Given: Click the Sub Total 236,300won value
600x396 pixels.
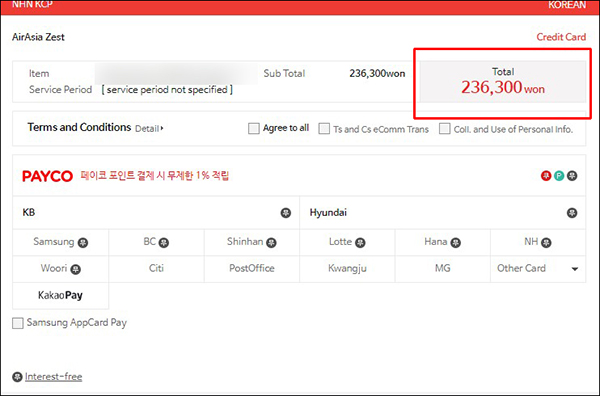Looking at the screenshot, I should [377, 73].
